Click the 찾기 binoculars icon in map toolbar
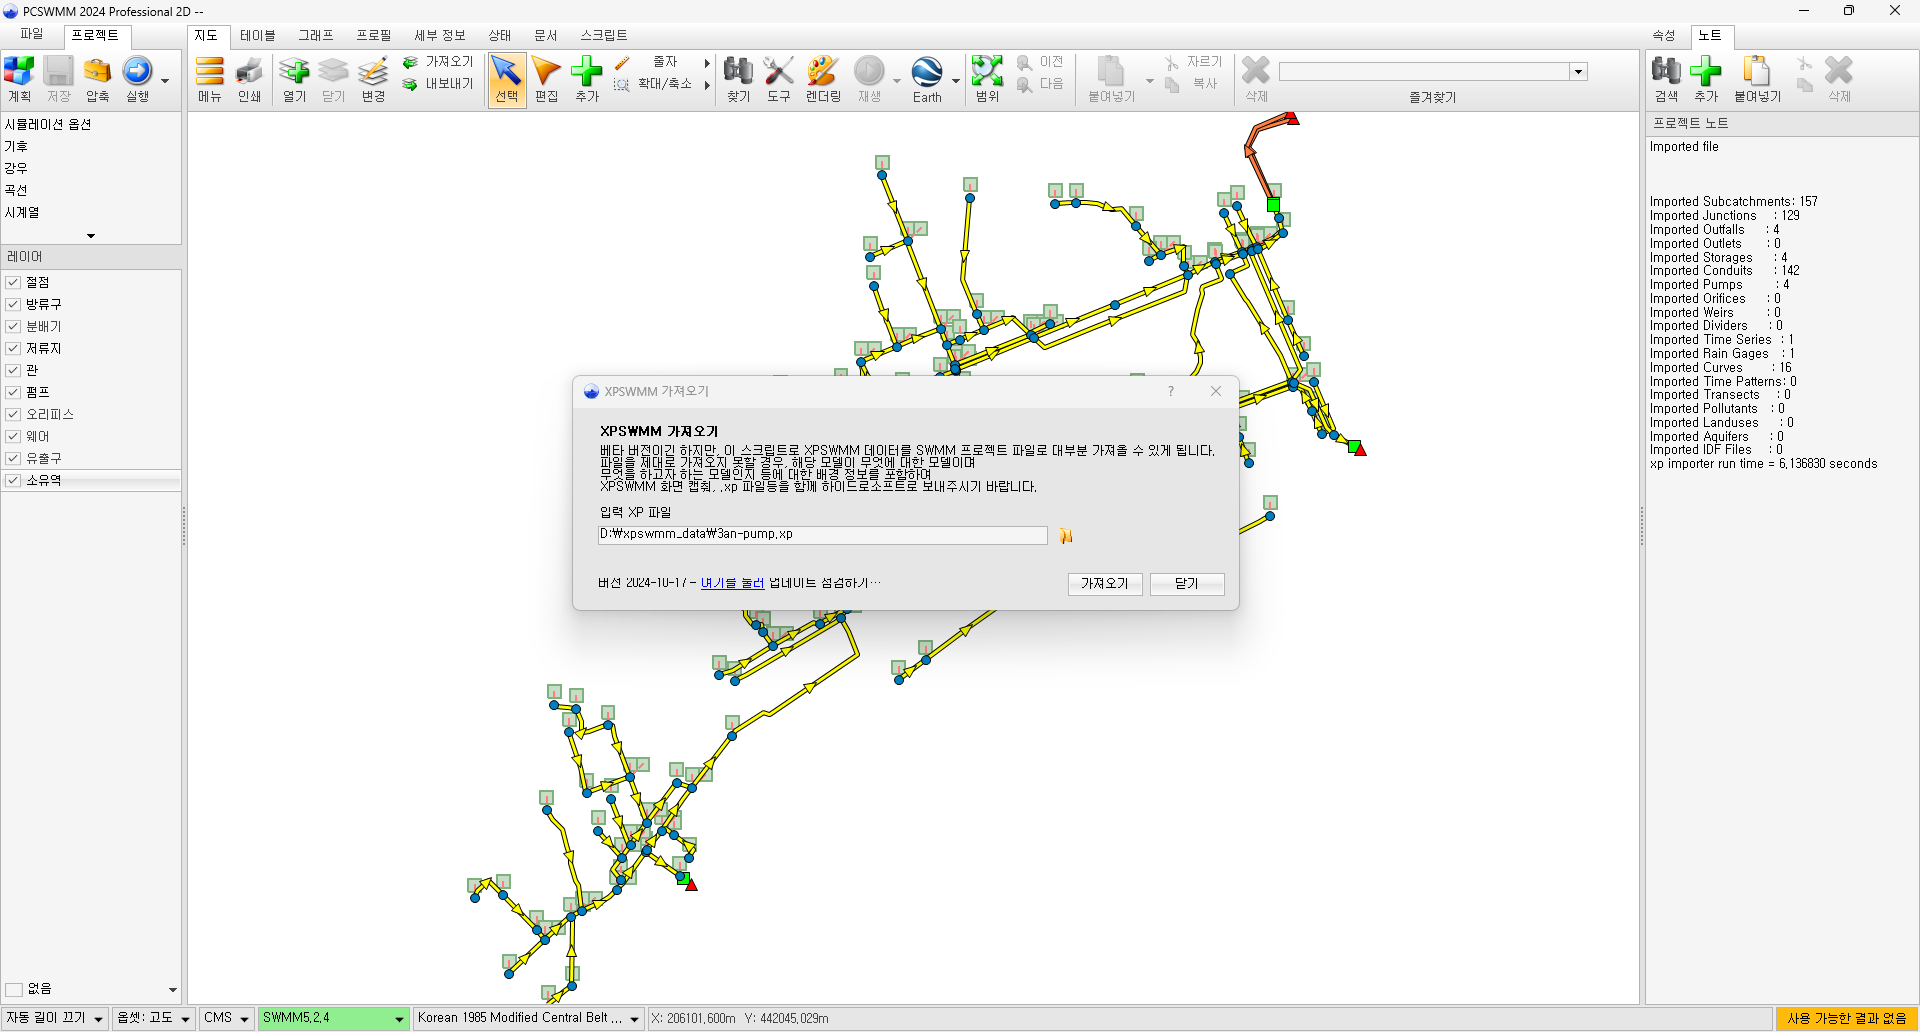 [738, 73]
